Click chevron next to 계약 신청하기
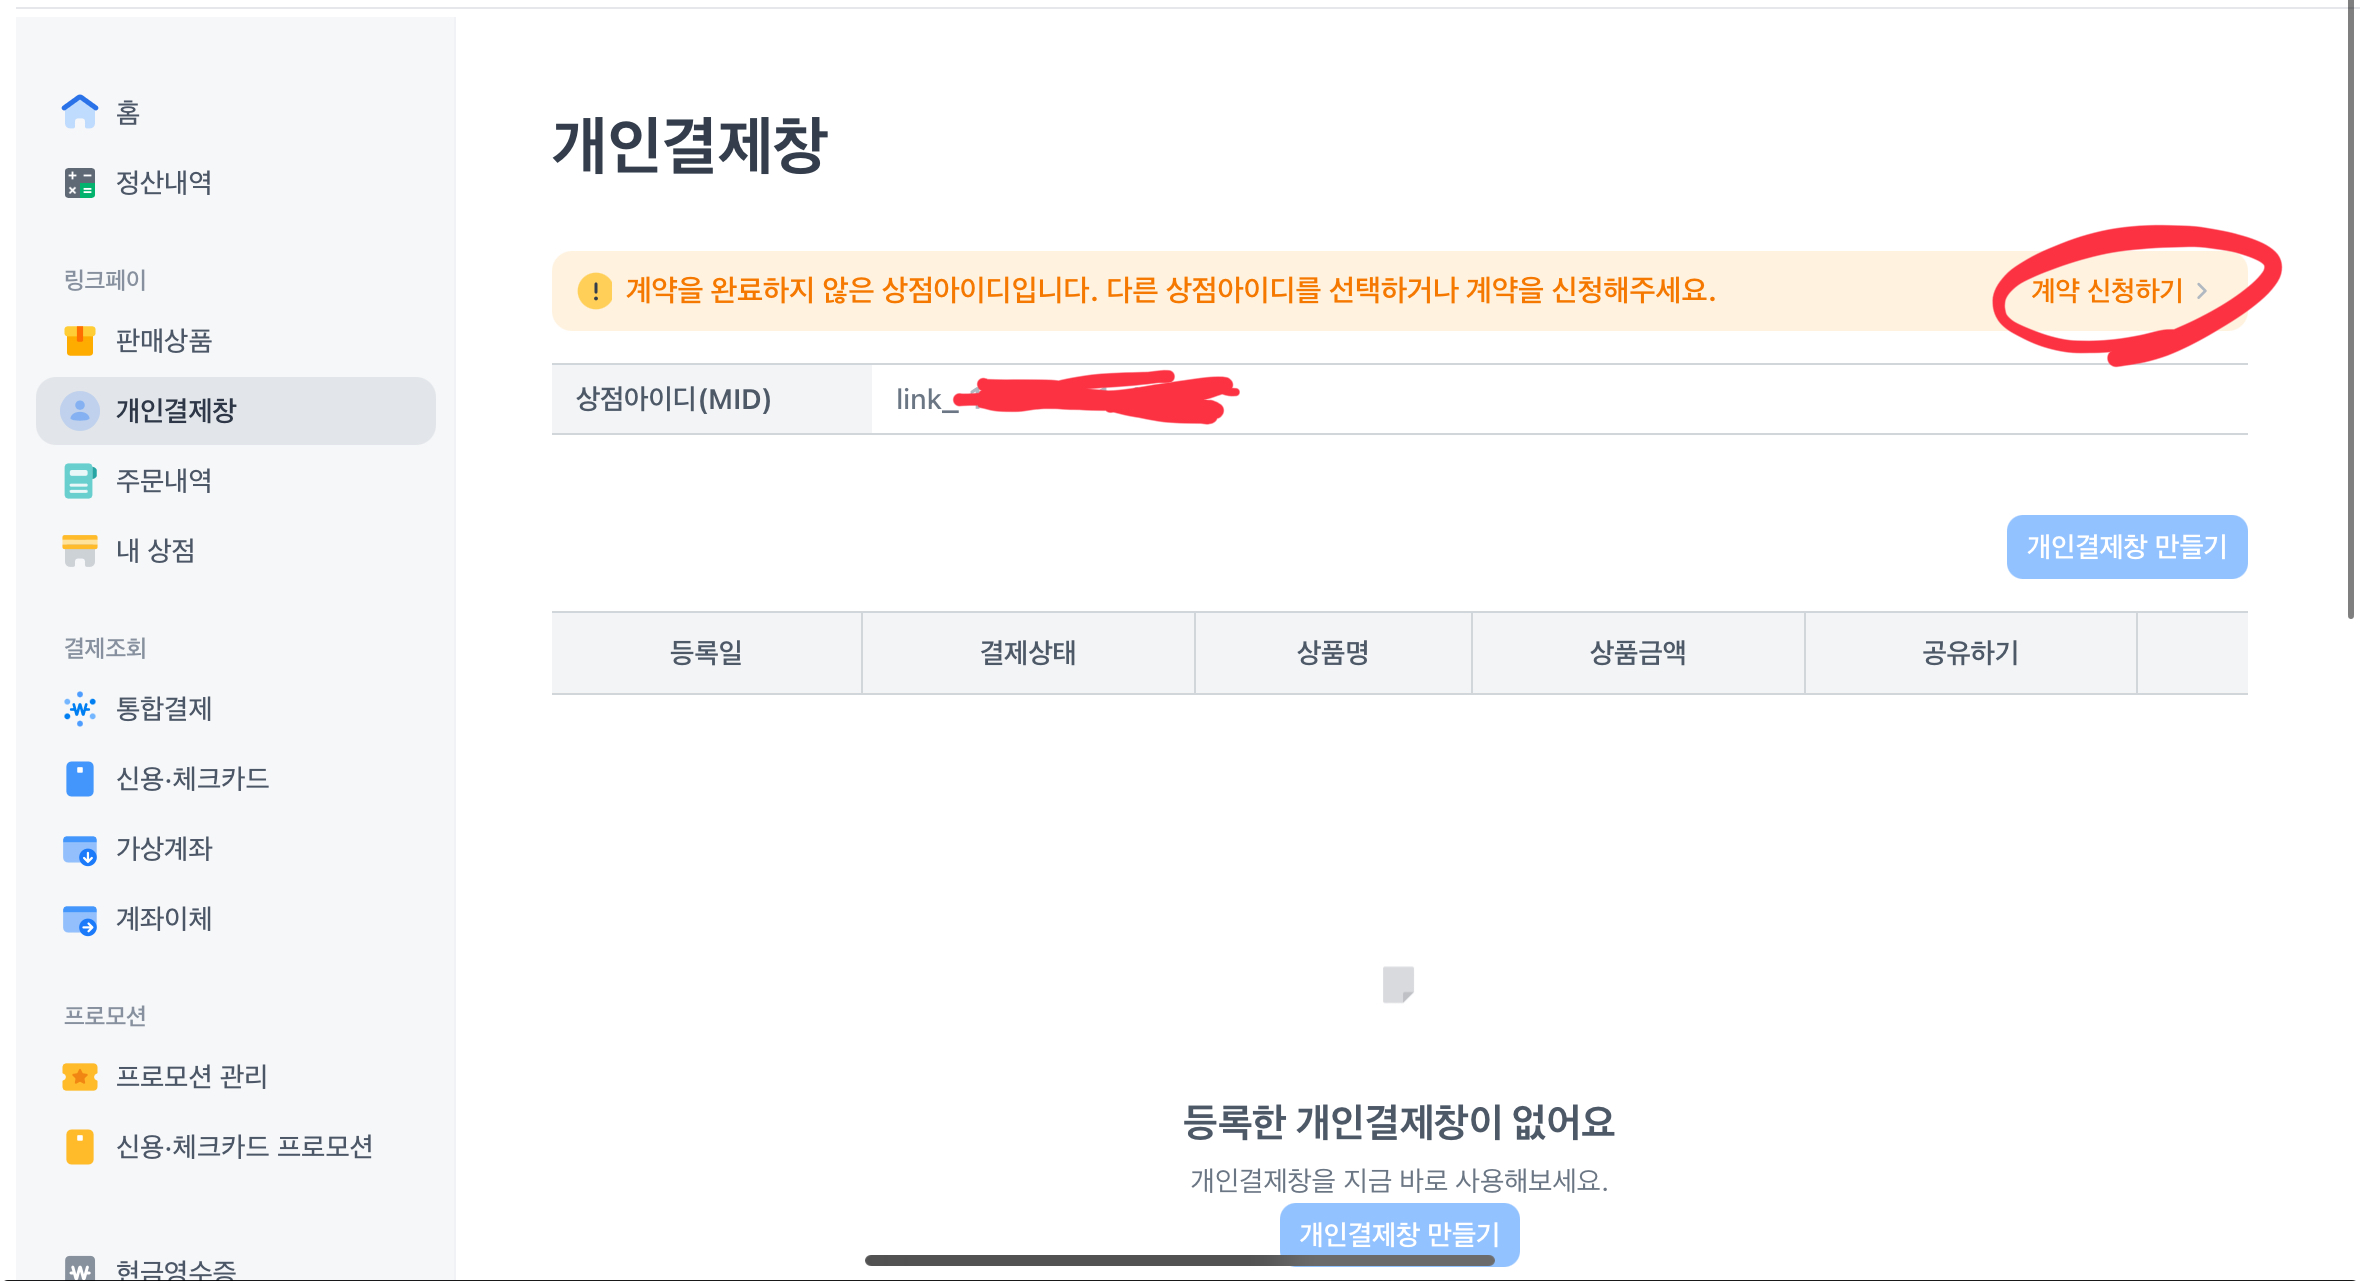The height and width of the screenshot is (1281, 2360). click(2202, 291)
